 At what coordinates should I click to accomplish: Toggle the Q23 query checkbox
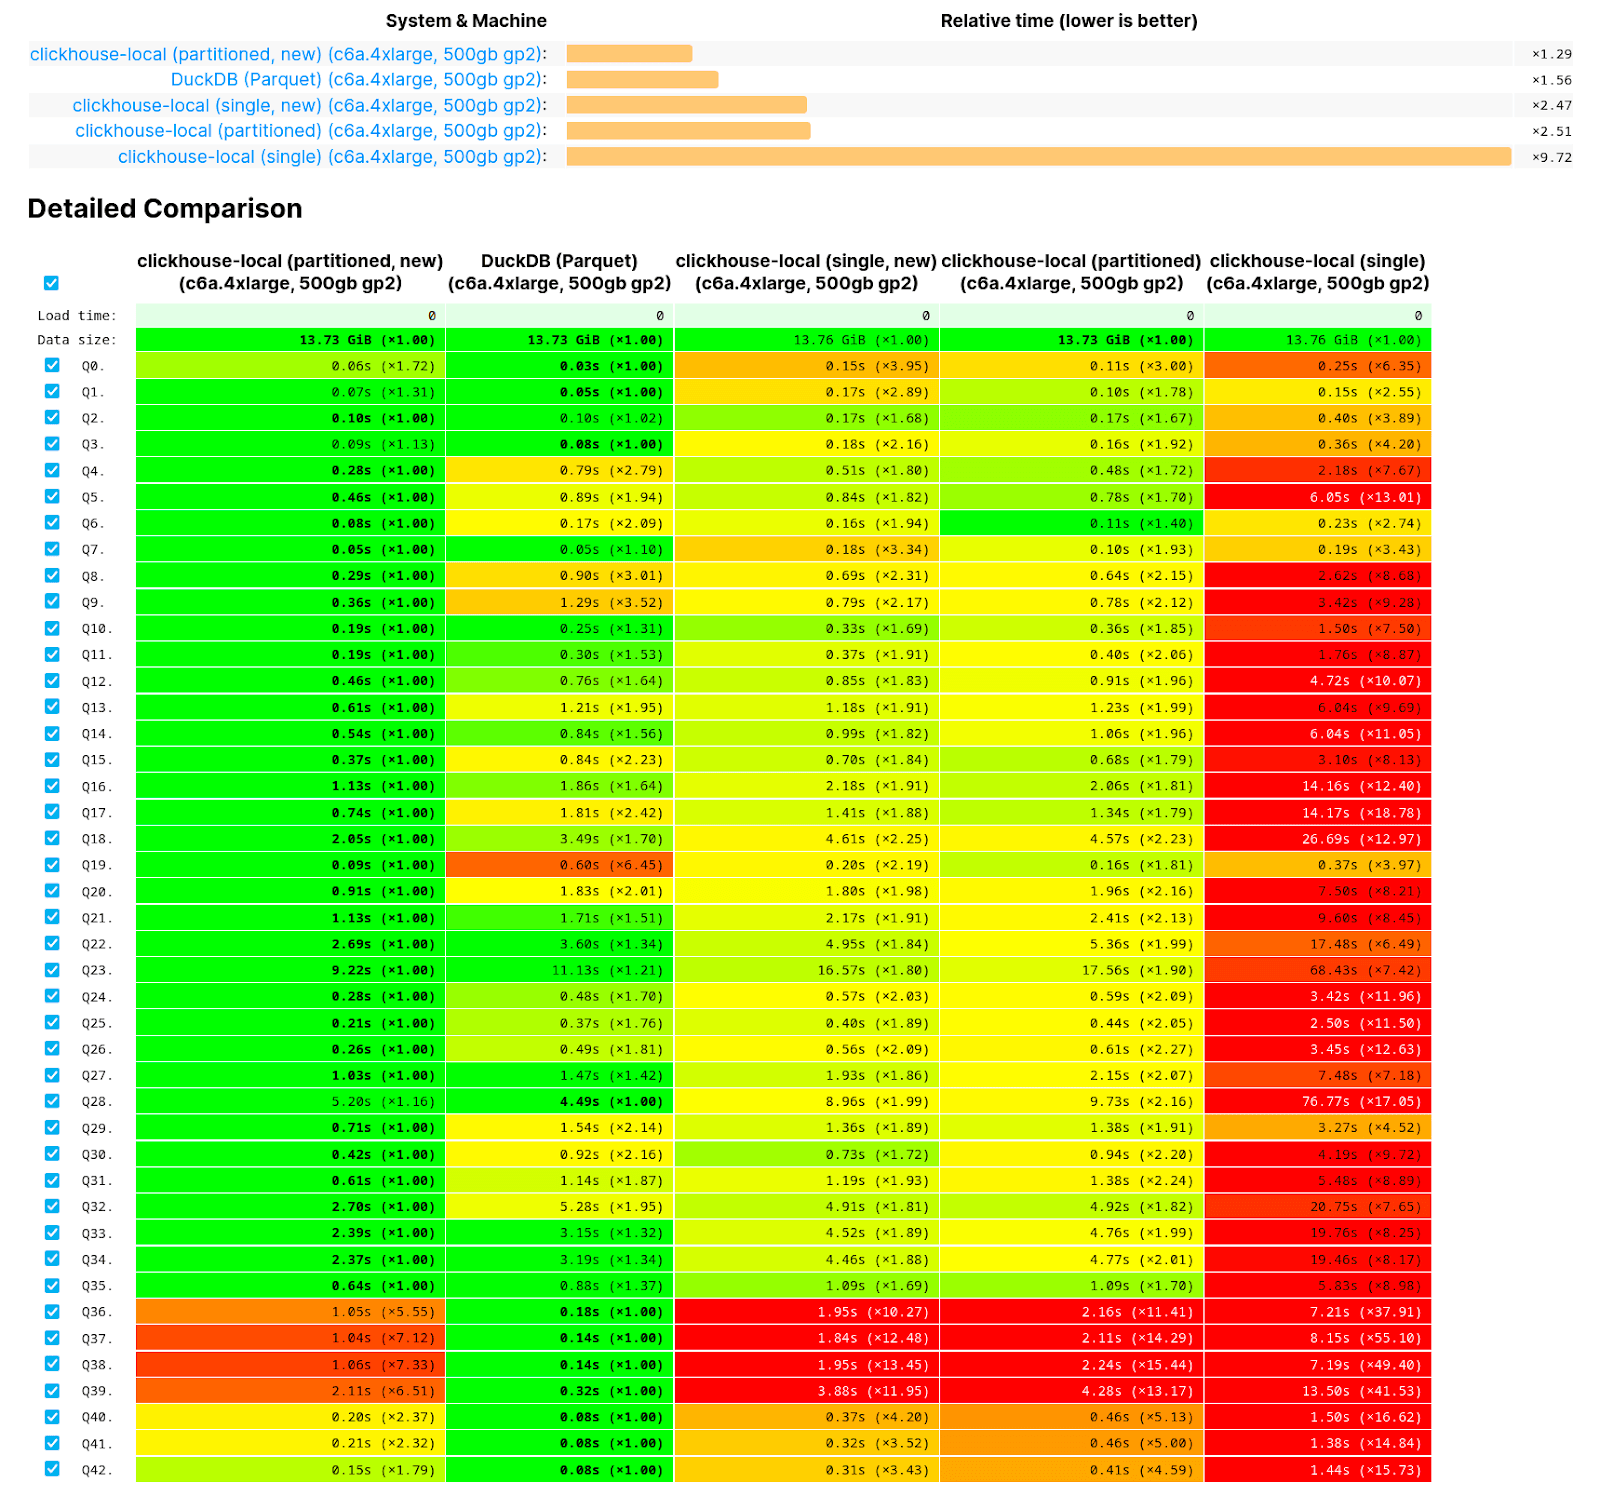click(x=52, y=969)
